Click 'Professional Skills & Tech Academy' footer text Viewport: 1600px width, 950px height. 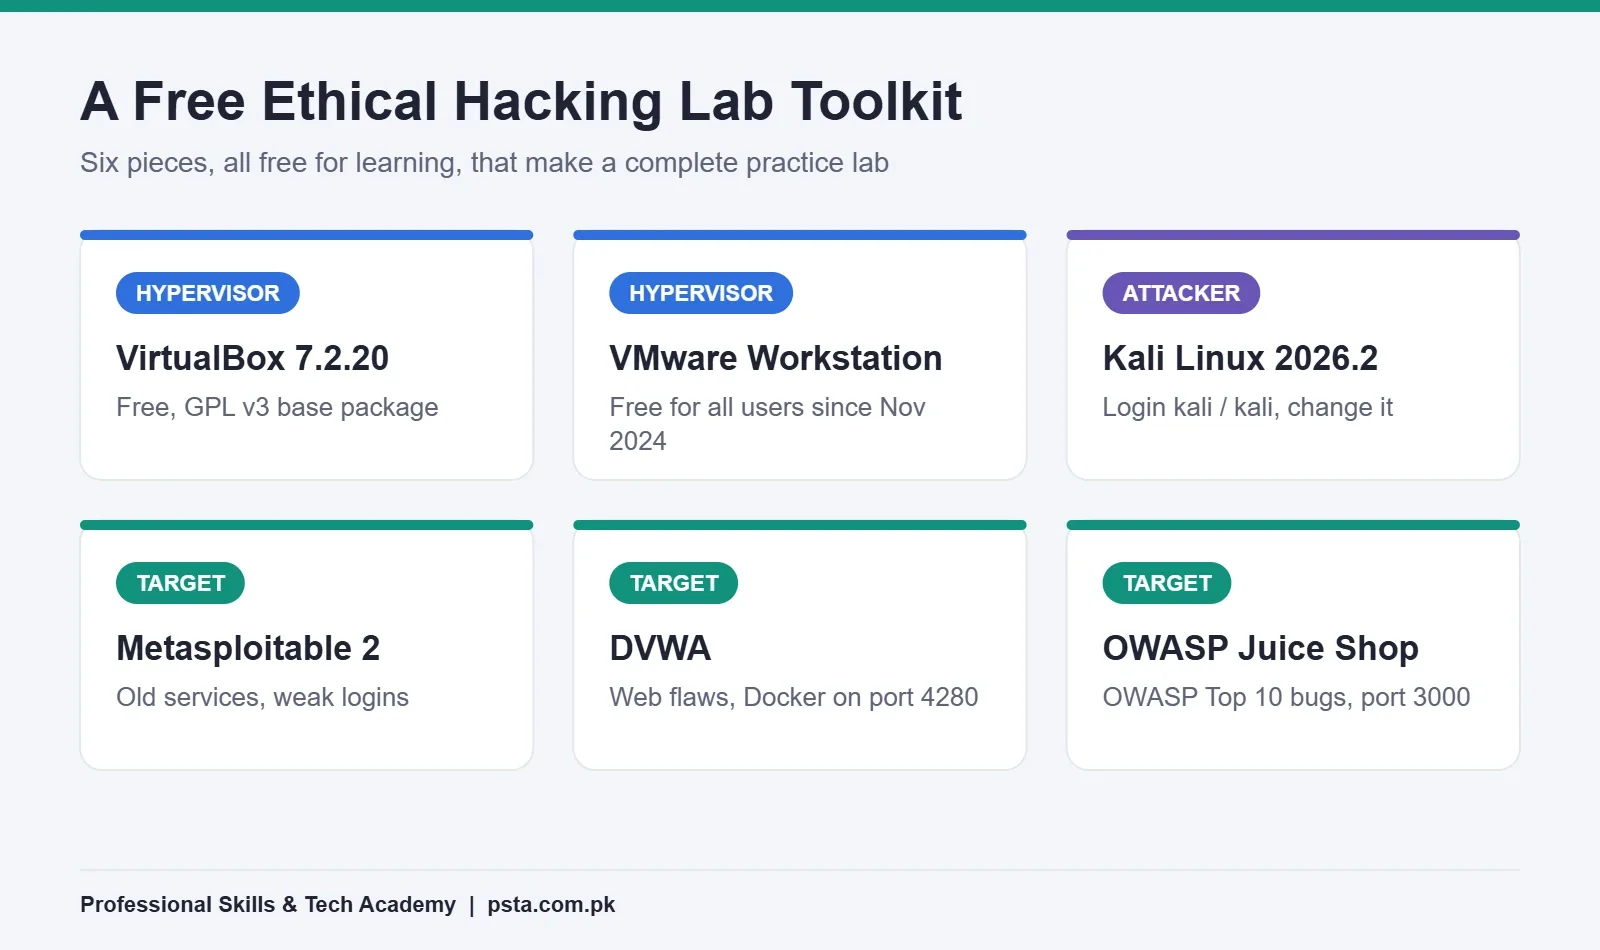268,904
